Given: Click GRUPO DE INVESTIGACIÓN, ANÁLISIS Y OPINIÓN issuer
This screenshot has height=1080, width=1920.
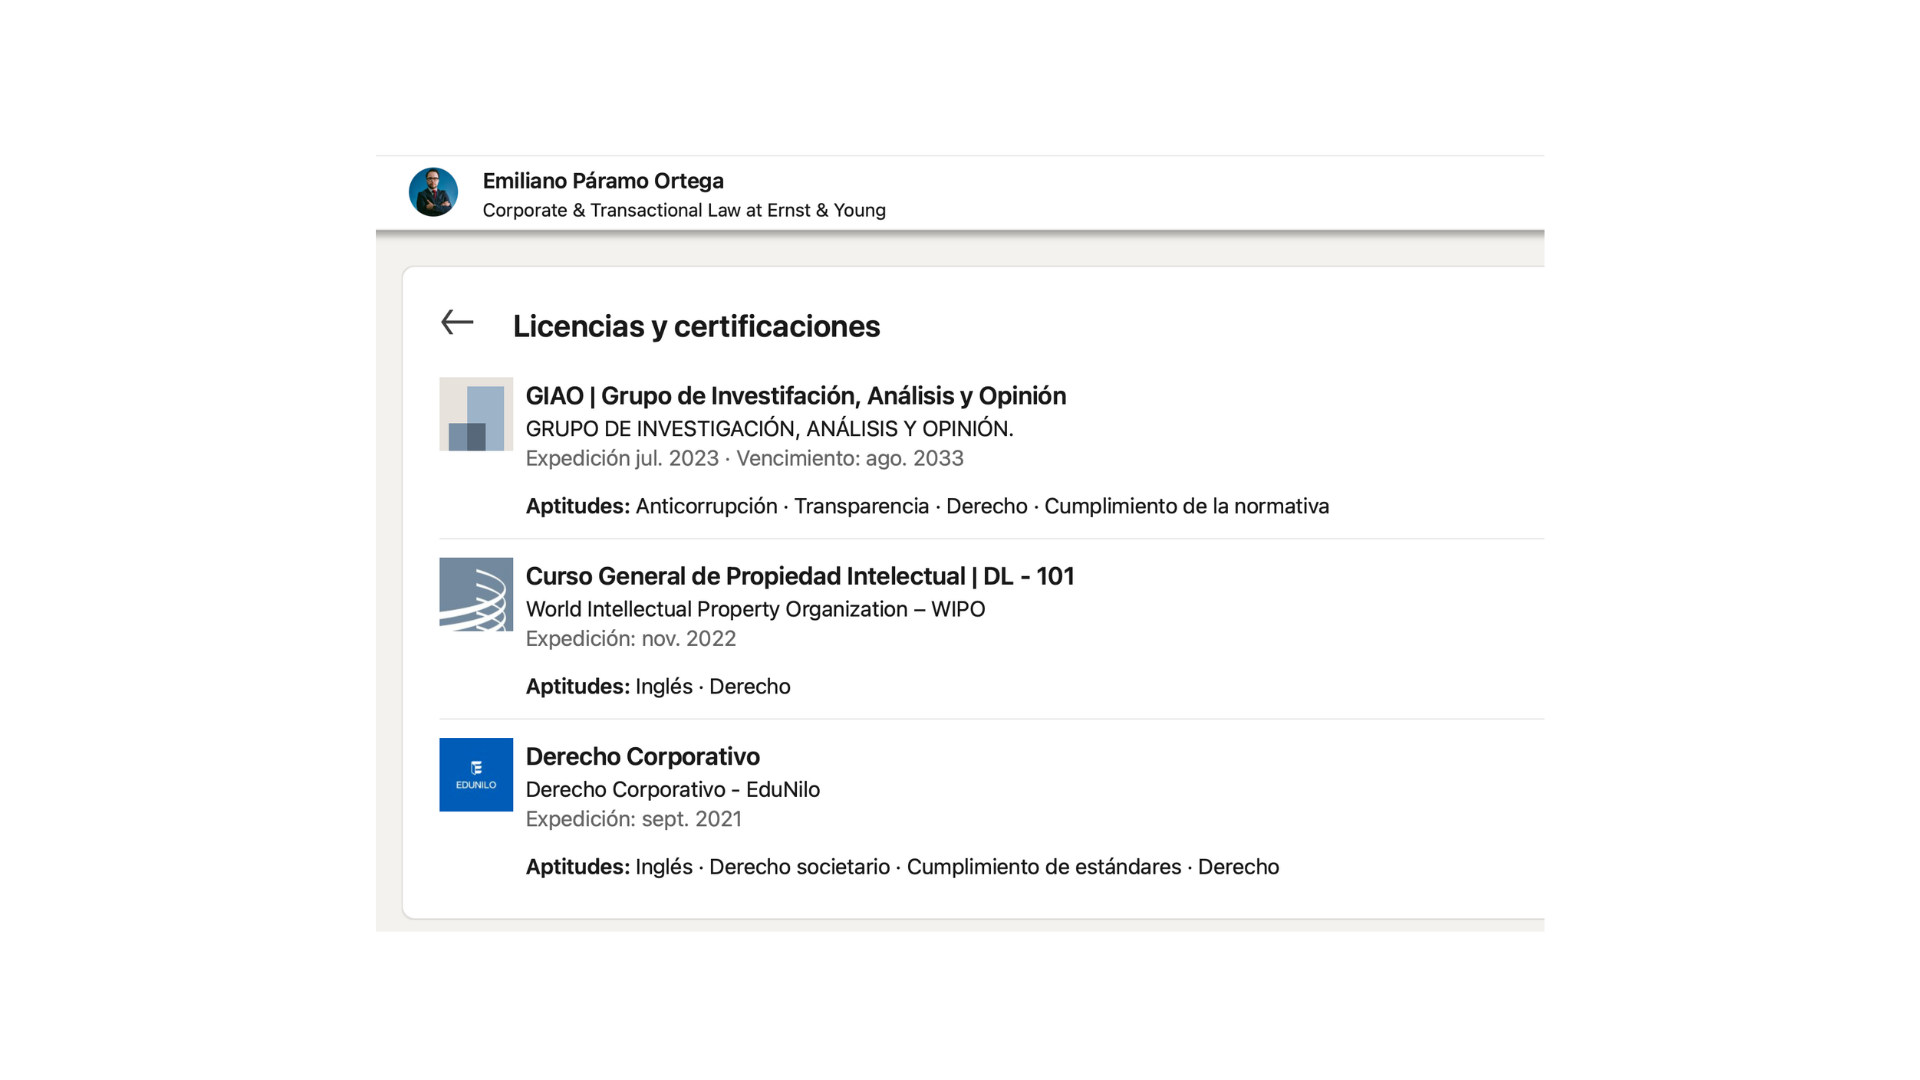Looking at the screenshot, I should (769, 429).
